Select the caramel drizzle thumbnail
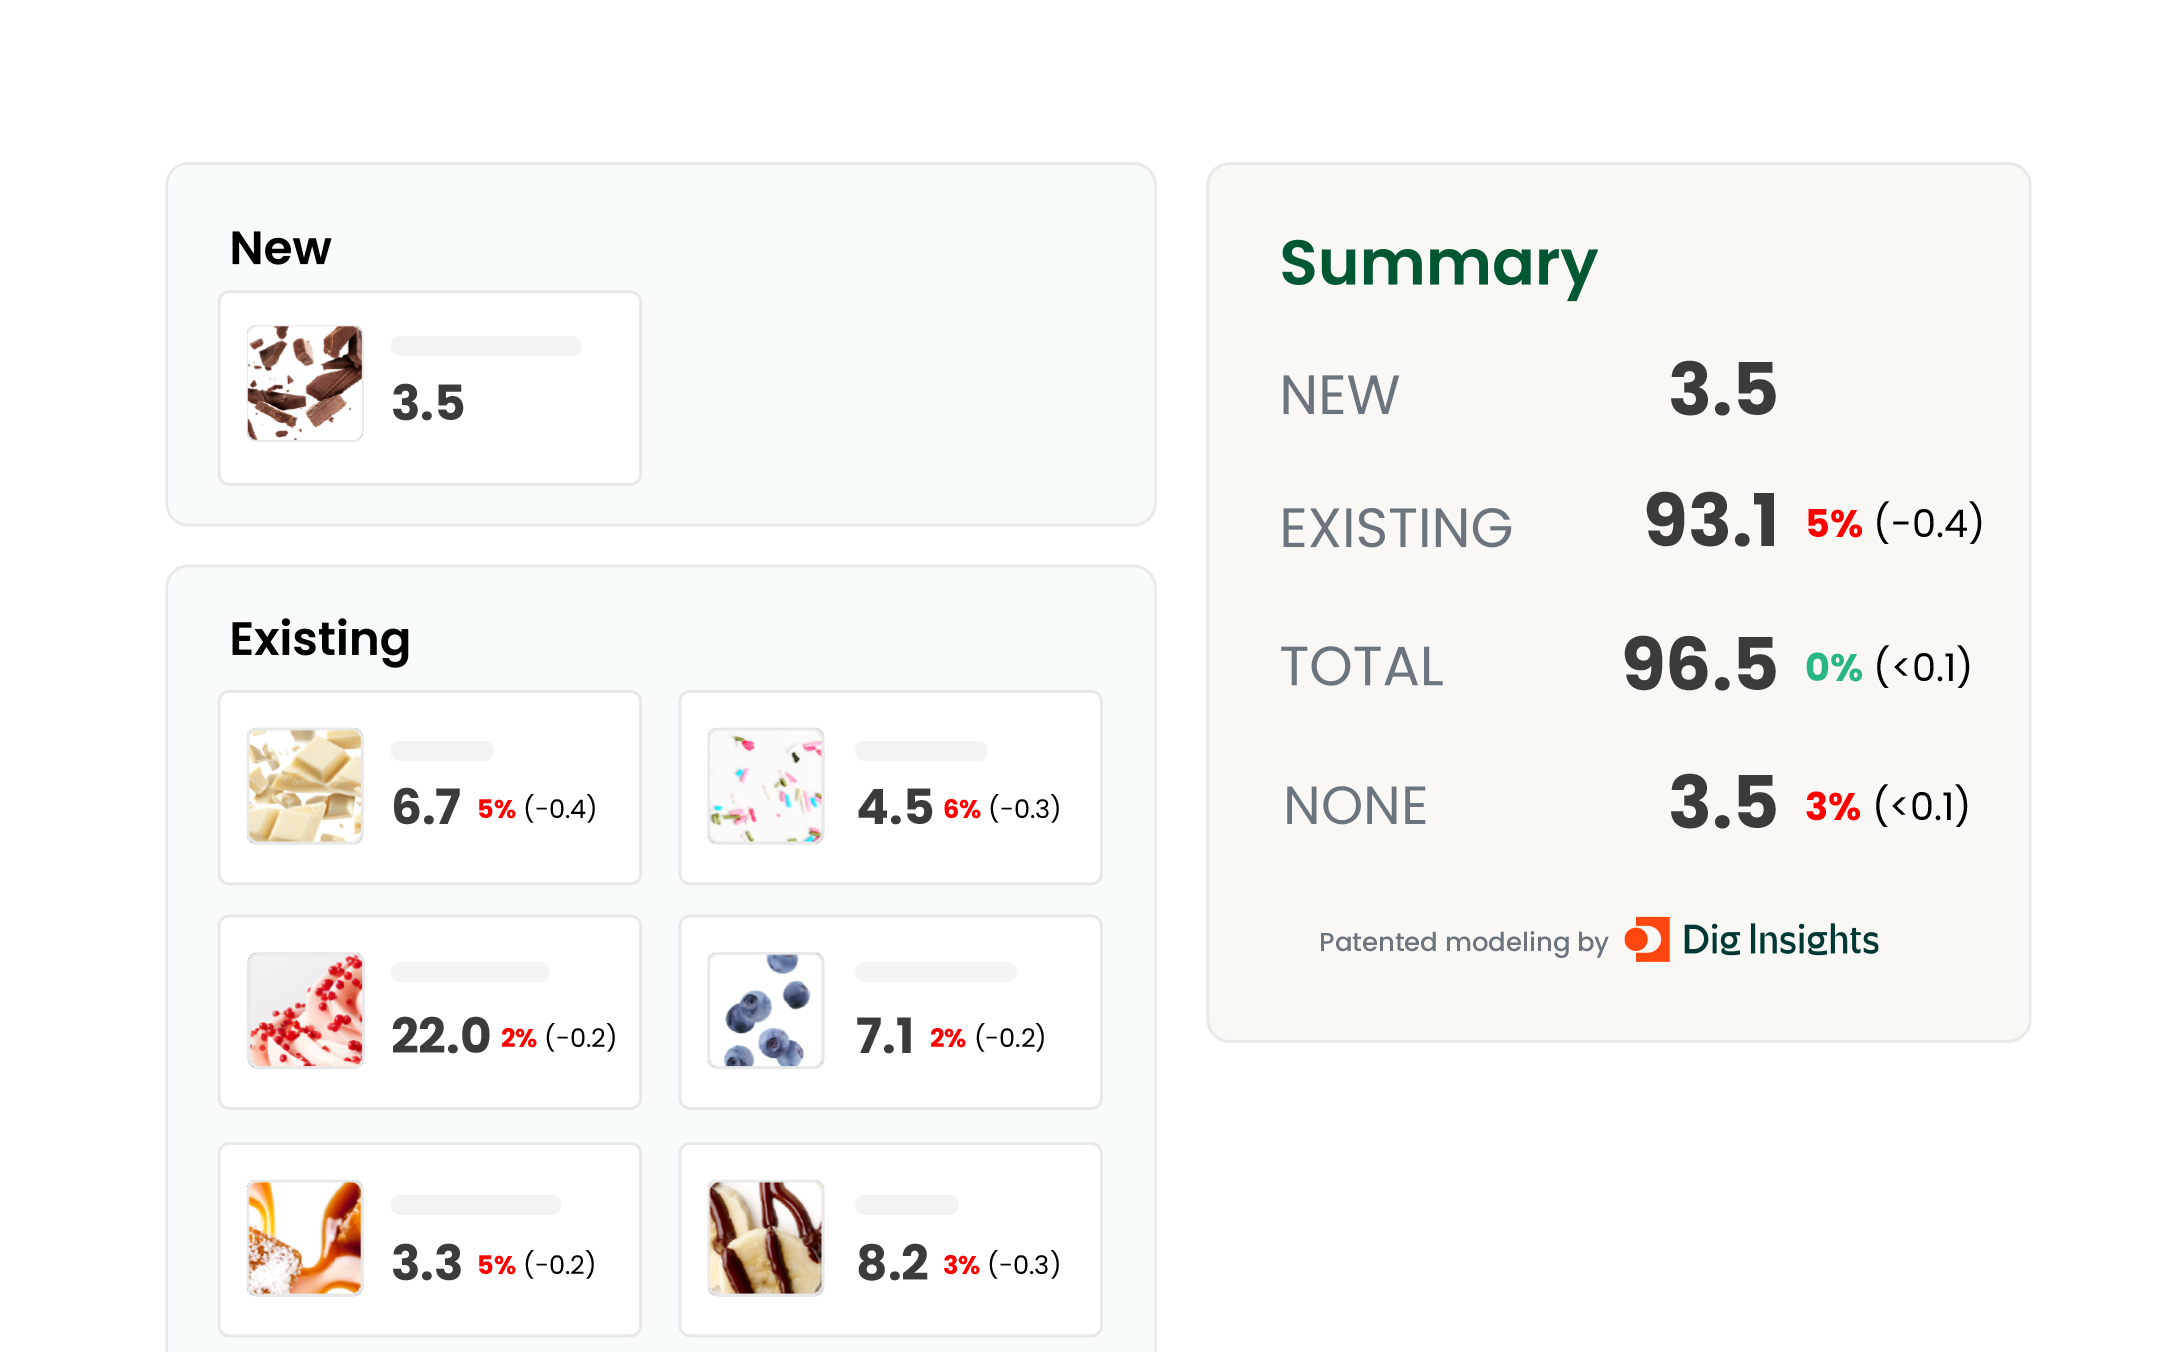The height and width of the screenshot is (1358, 2180). [x=305, y=1238]
